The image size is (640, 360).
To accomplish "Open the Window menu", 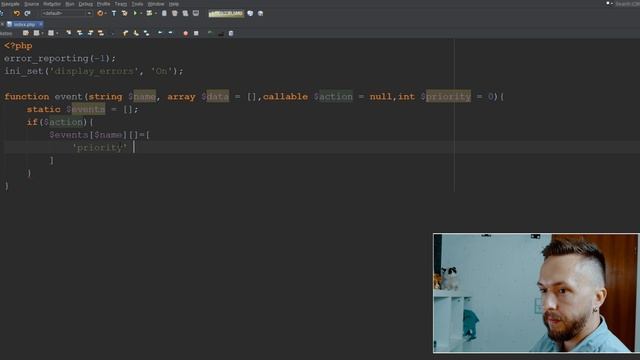I will tap(156, 4).
